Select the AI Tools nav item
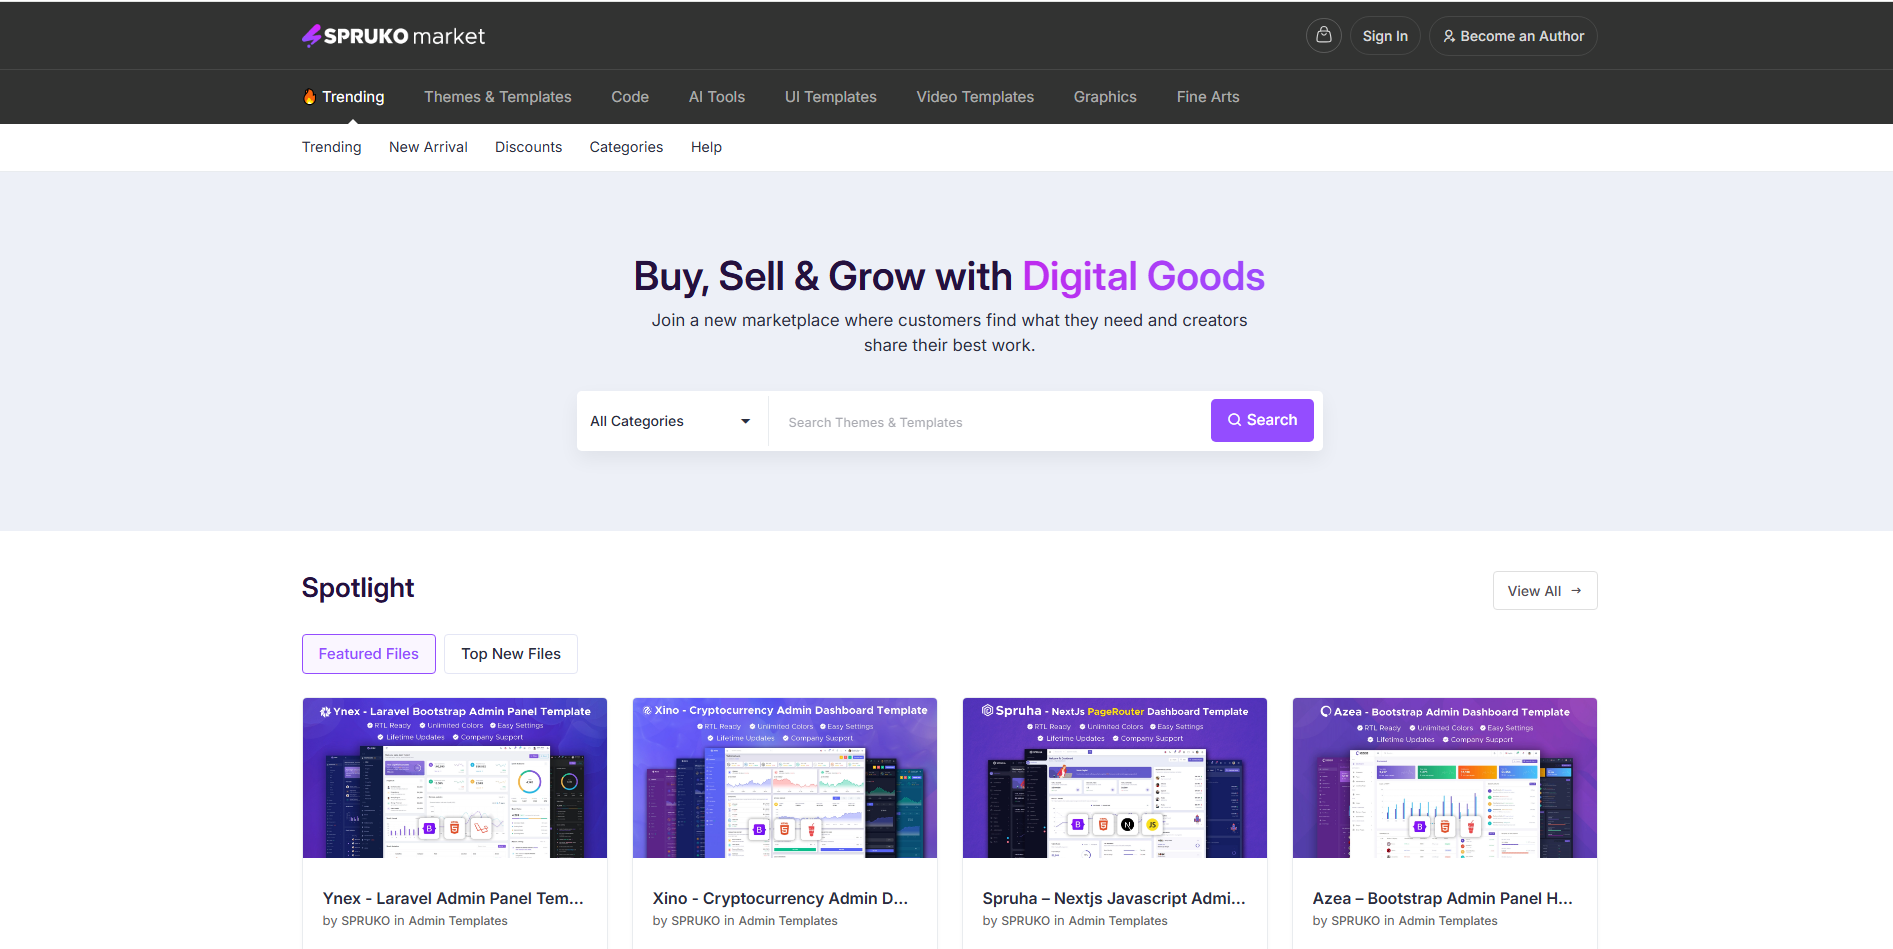 [x=716, y=96]
